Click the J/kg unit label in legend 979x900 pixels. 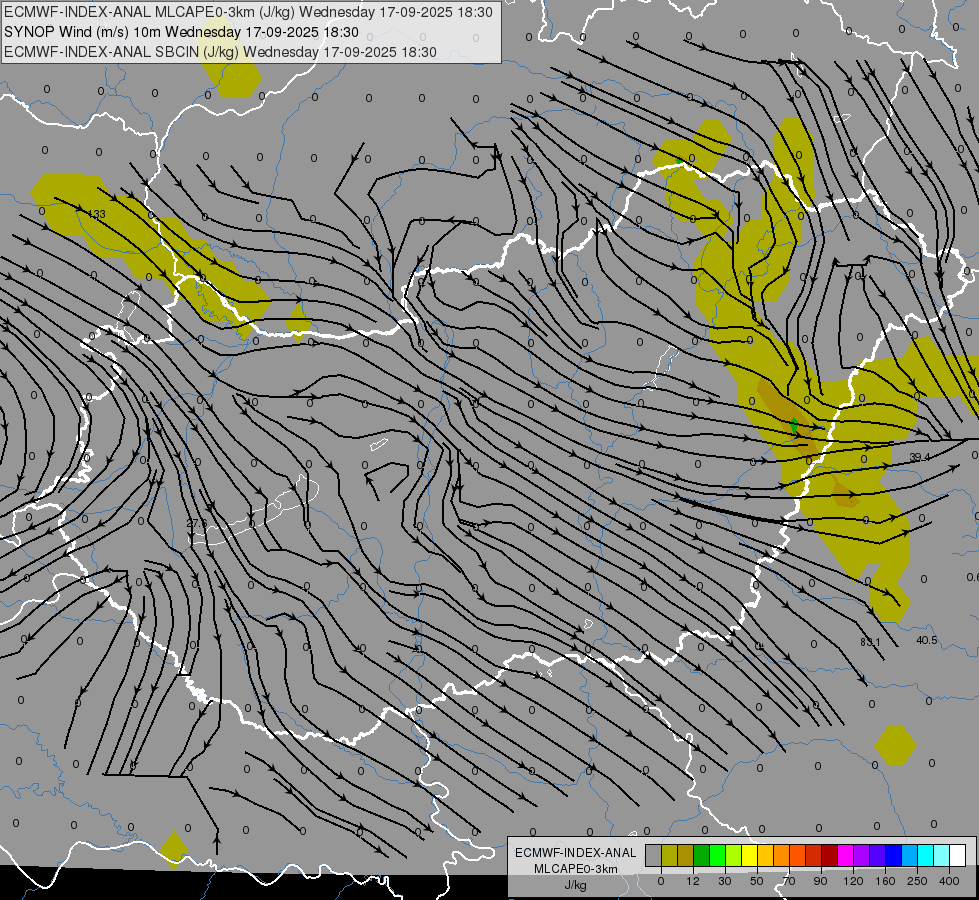click(576, 885)
